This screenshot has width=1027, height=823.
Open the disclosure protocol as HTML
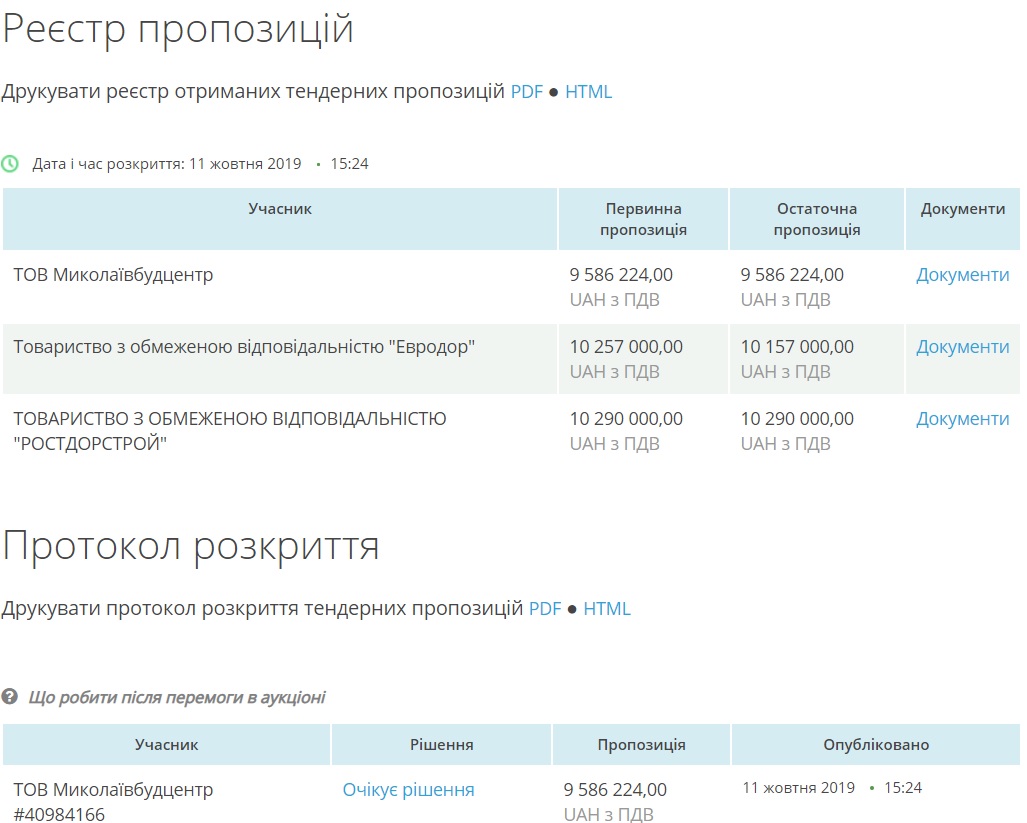607,609
